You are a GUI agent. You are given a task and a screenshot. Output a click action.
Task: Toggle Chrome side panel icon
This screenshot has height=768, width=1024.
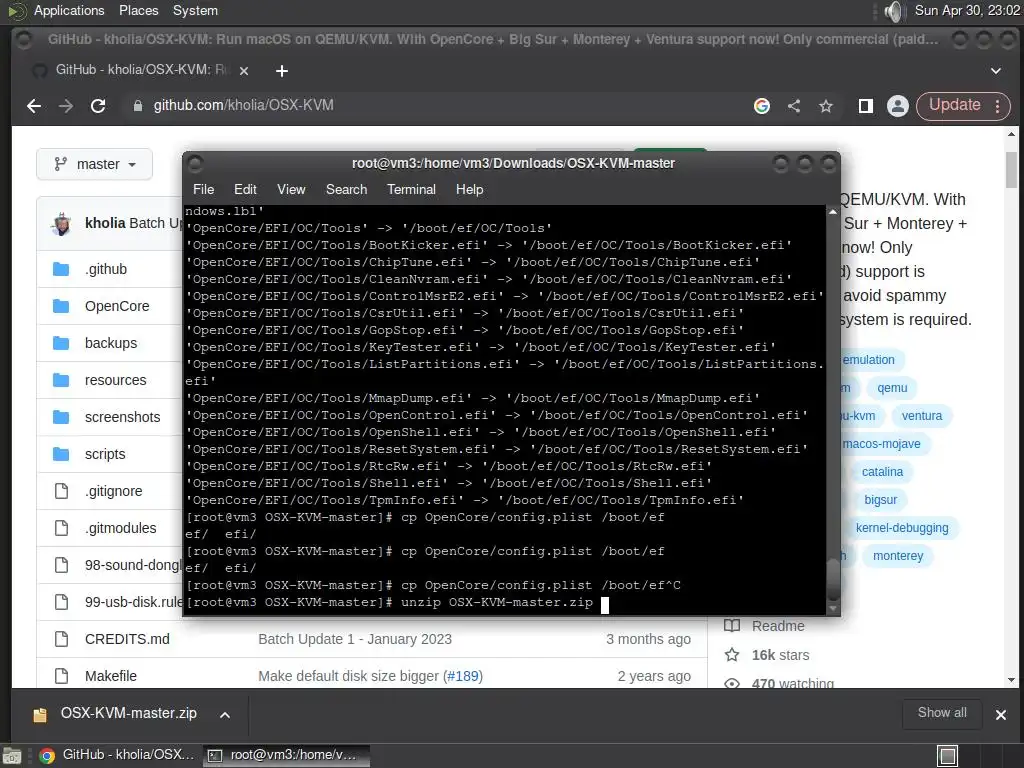(x=866, y=106)
